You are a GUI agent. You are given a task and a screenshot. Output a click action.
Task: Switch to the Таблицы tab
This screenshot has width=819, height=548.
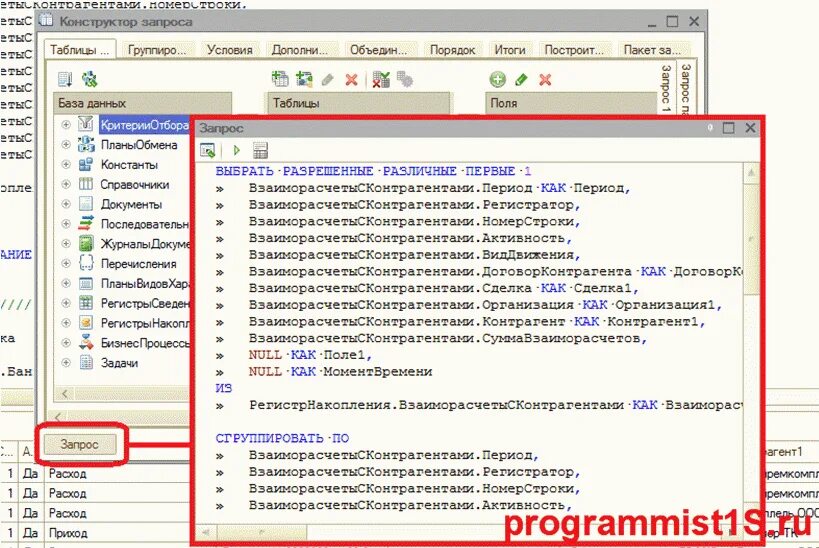(x=80, y=50)
